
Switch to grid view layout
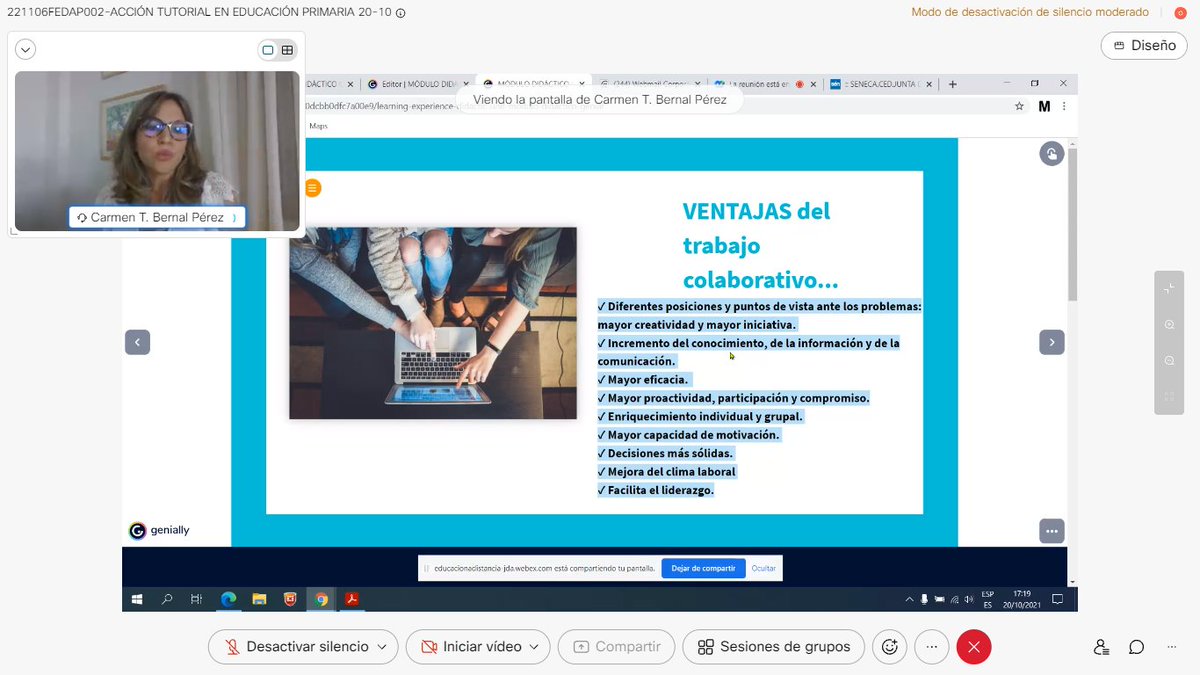(287, 50)
